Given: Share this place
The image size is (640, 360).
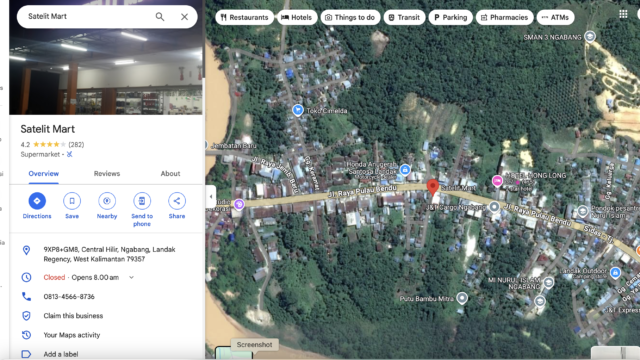Looking at the screenshot, I should coord(177,206).
